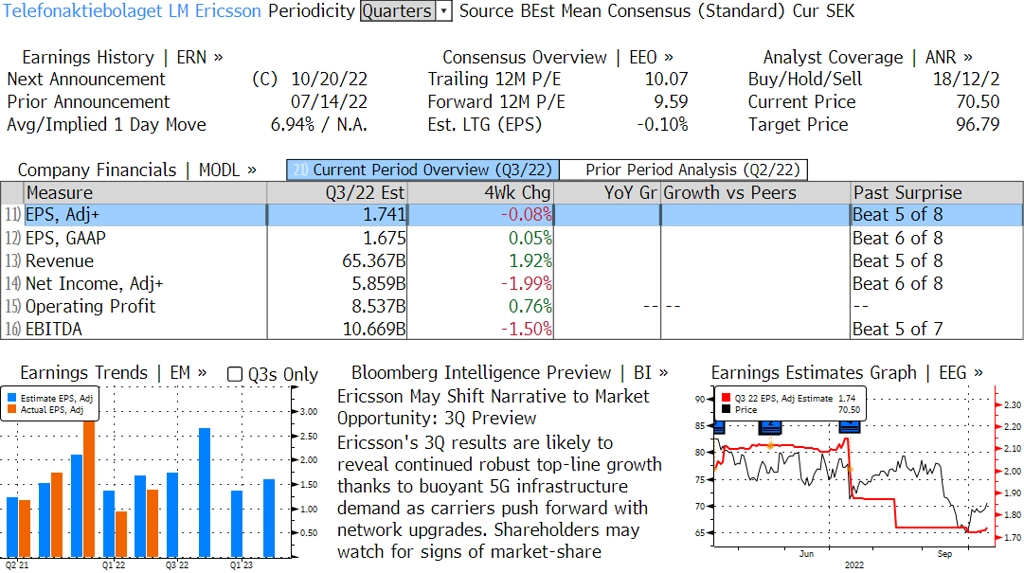Open Company Financials MODL link
The width and height of the screenshot is (1024, 573).
click(137, 170)
